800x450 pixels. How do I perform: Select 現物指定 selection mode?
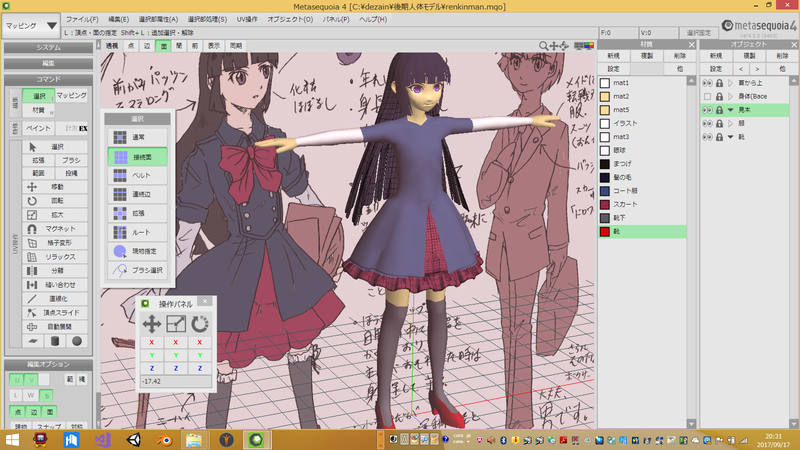pos(137,251)
